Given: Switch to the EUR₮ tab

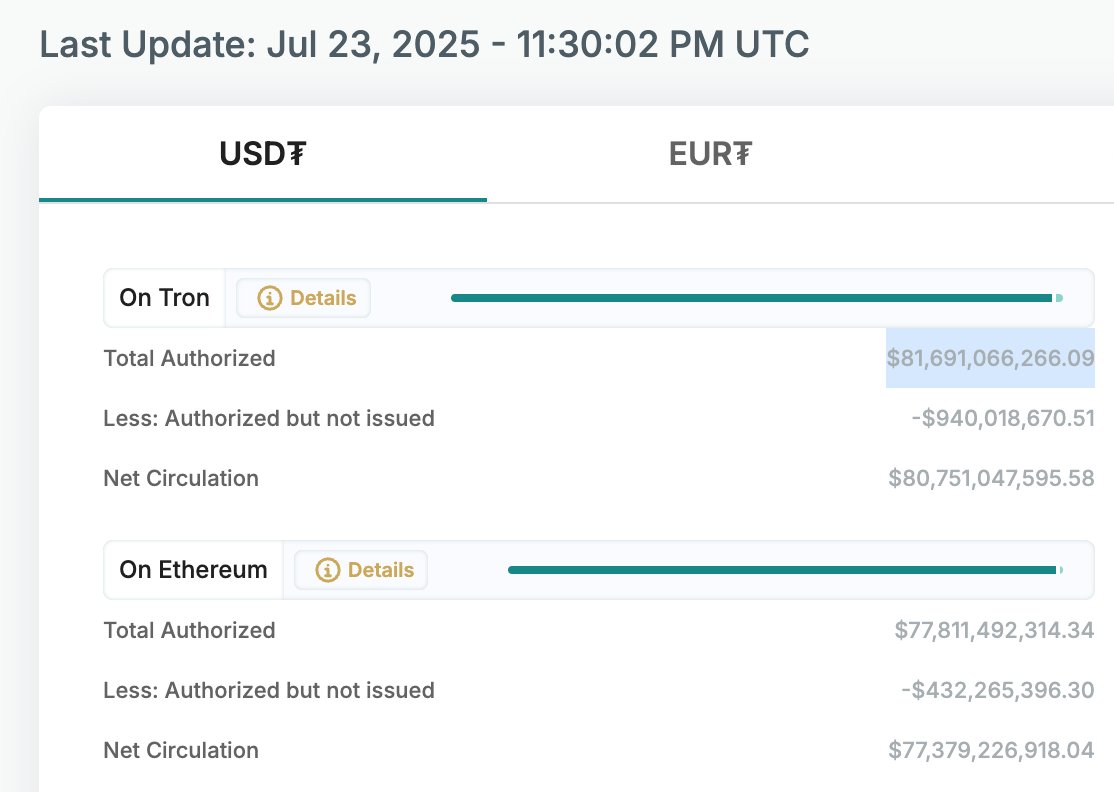Looking at the screenshot, I should [x=710, y=153].
